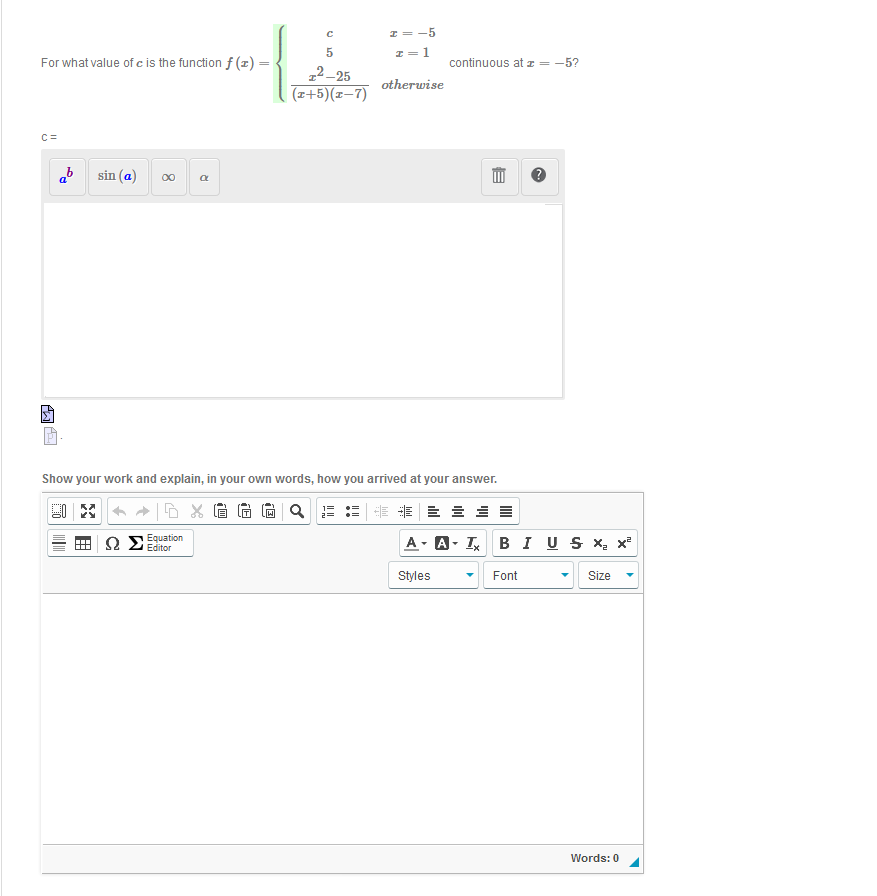
Task: Open the Font dropdown
Action: (527, 575)
